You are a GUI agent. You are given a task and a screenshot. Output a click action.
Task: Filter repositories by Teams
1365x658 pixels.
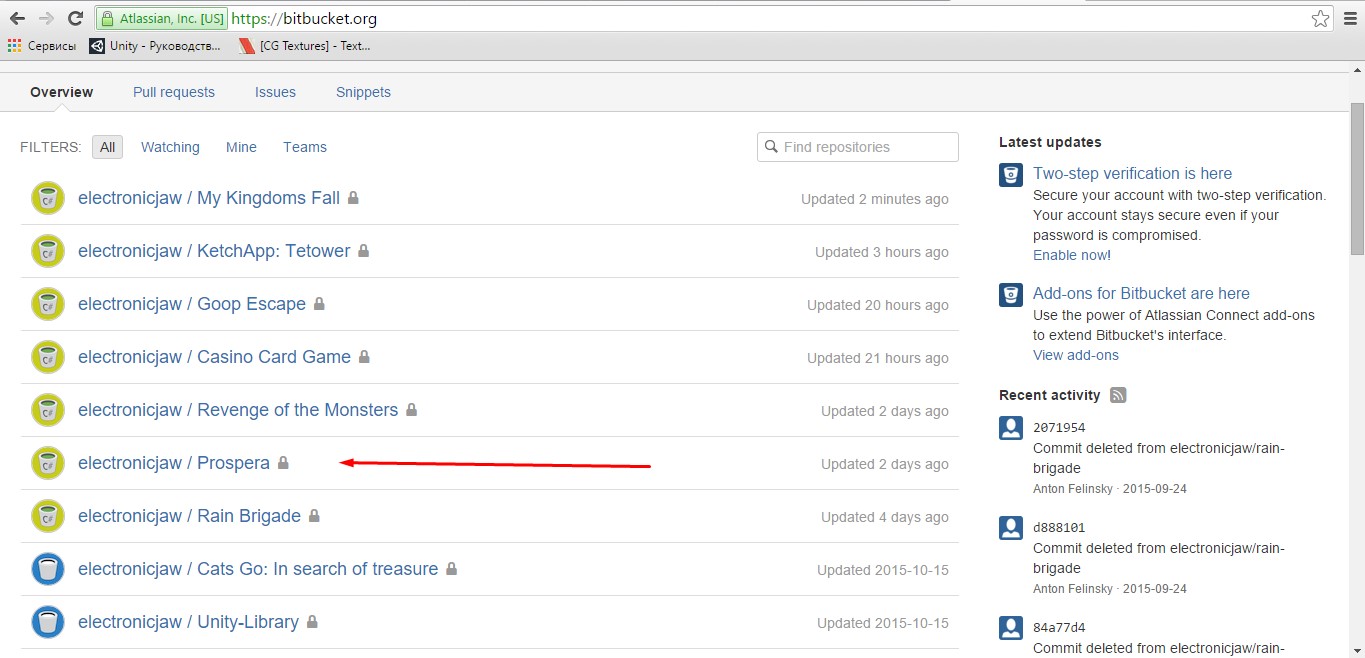click(x=305, y=147)
